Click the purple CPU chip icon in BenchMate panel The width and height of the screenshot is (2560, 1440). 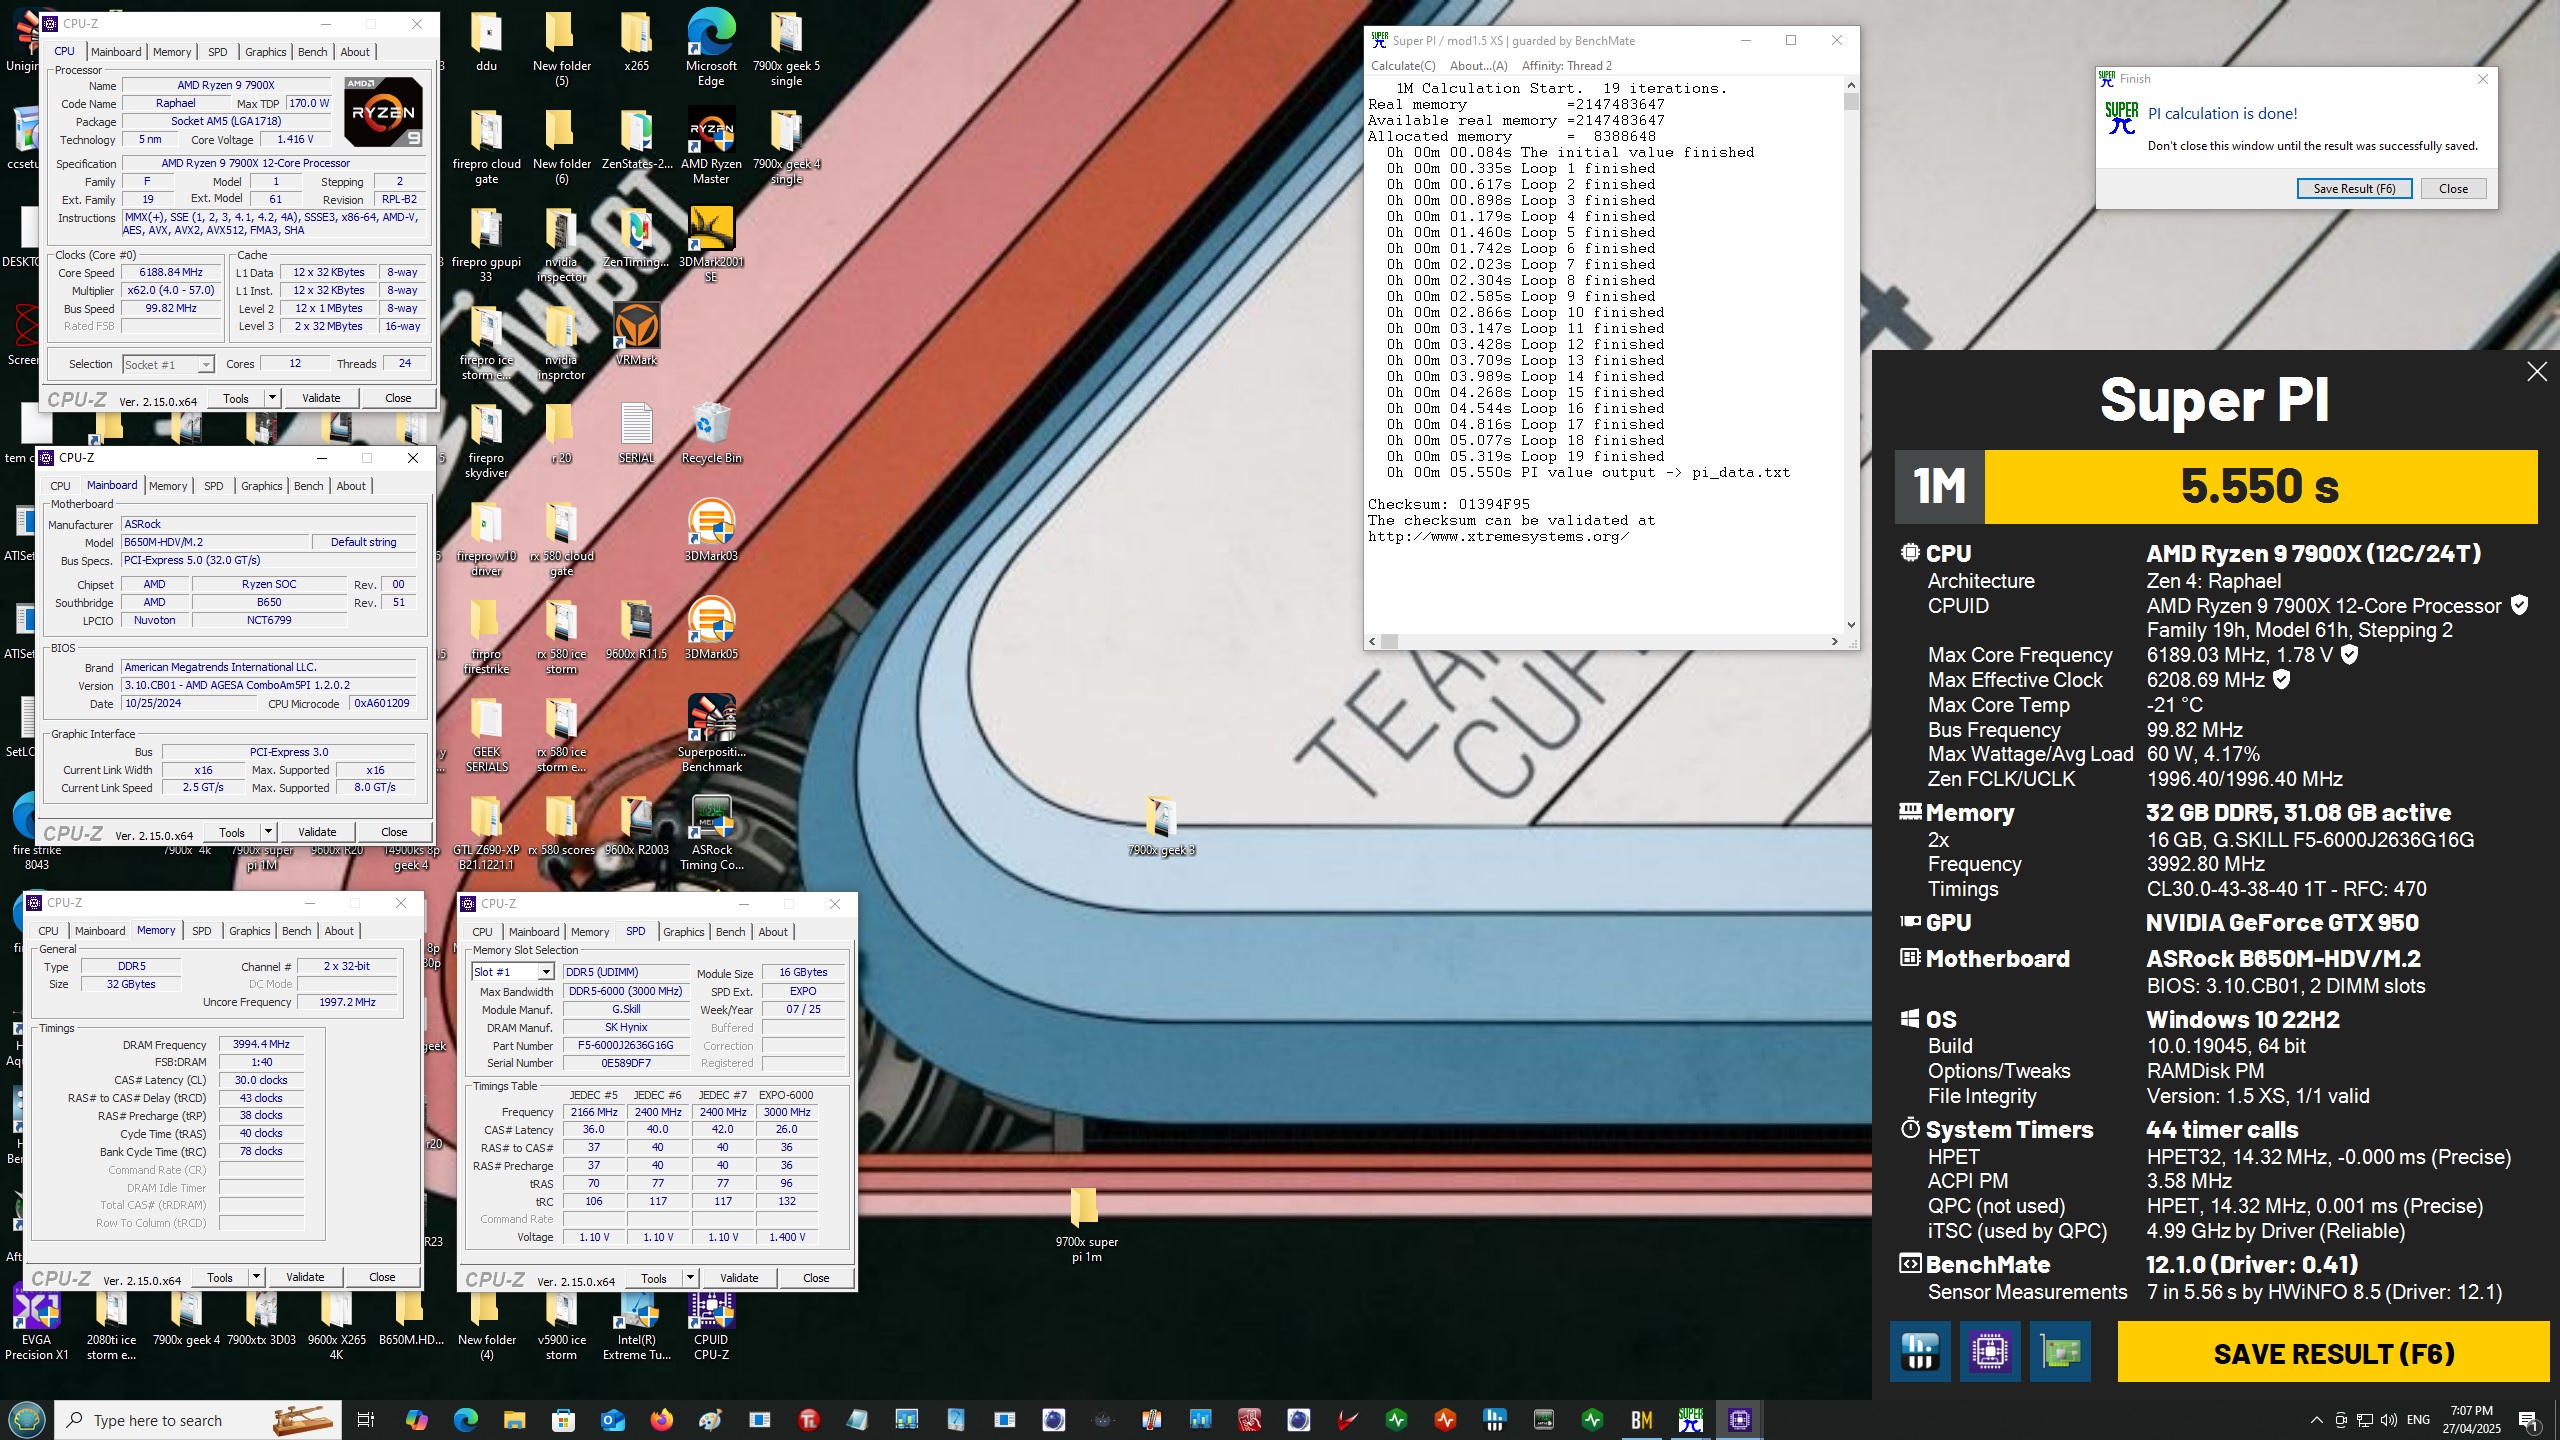click(1990, 1352)
